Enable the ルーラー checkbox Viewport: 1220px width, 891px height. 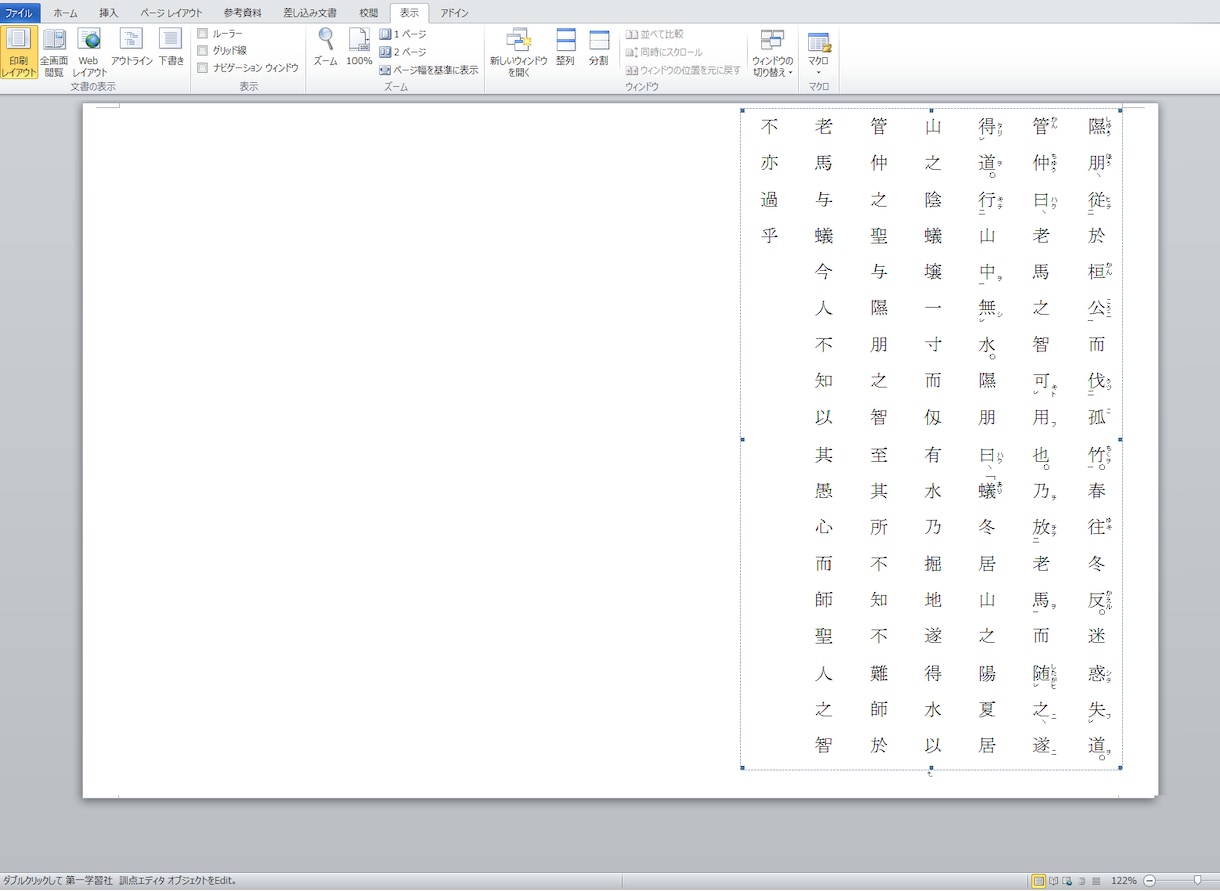click(203, 34)
